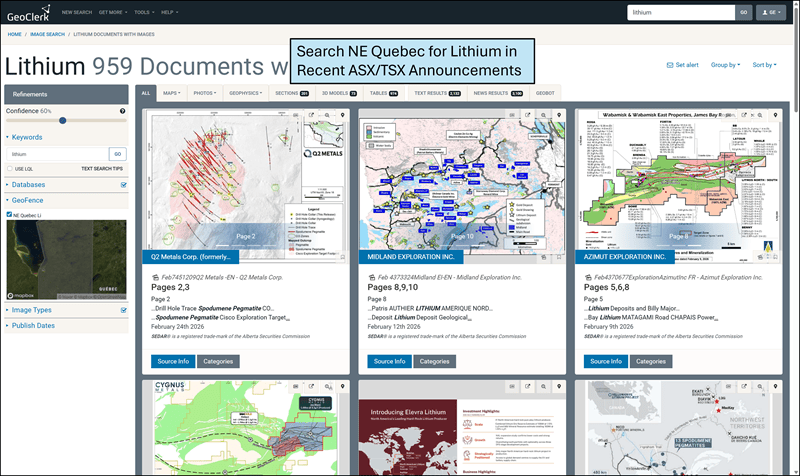The width and height of the screenshot is (800, 476).
Task: Click zoom magnifier icon on Midland Exploration card
Action: (x=543, y=115)
